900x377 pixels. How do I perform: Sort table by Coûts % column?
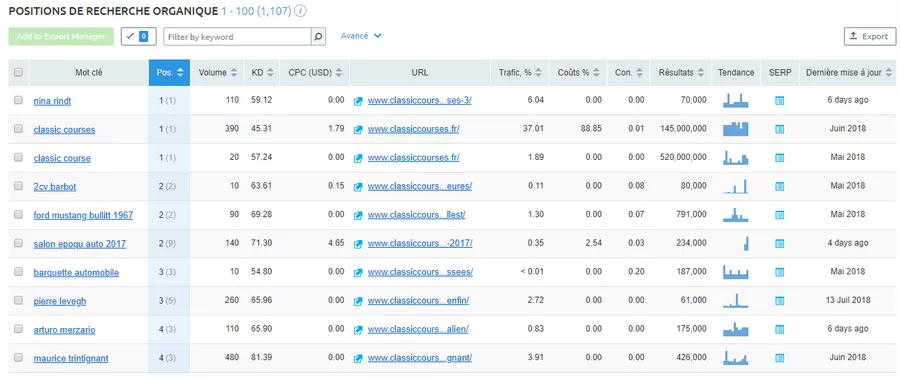click(579, 73)
